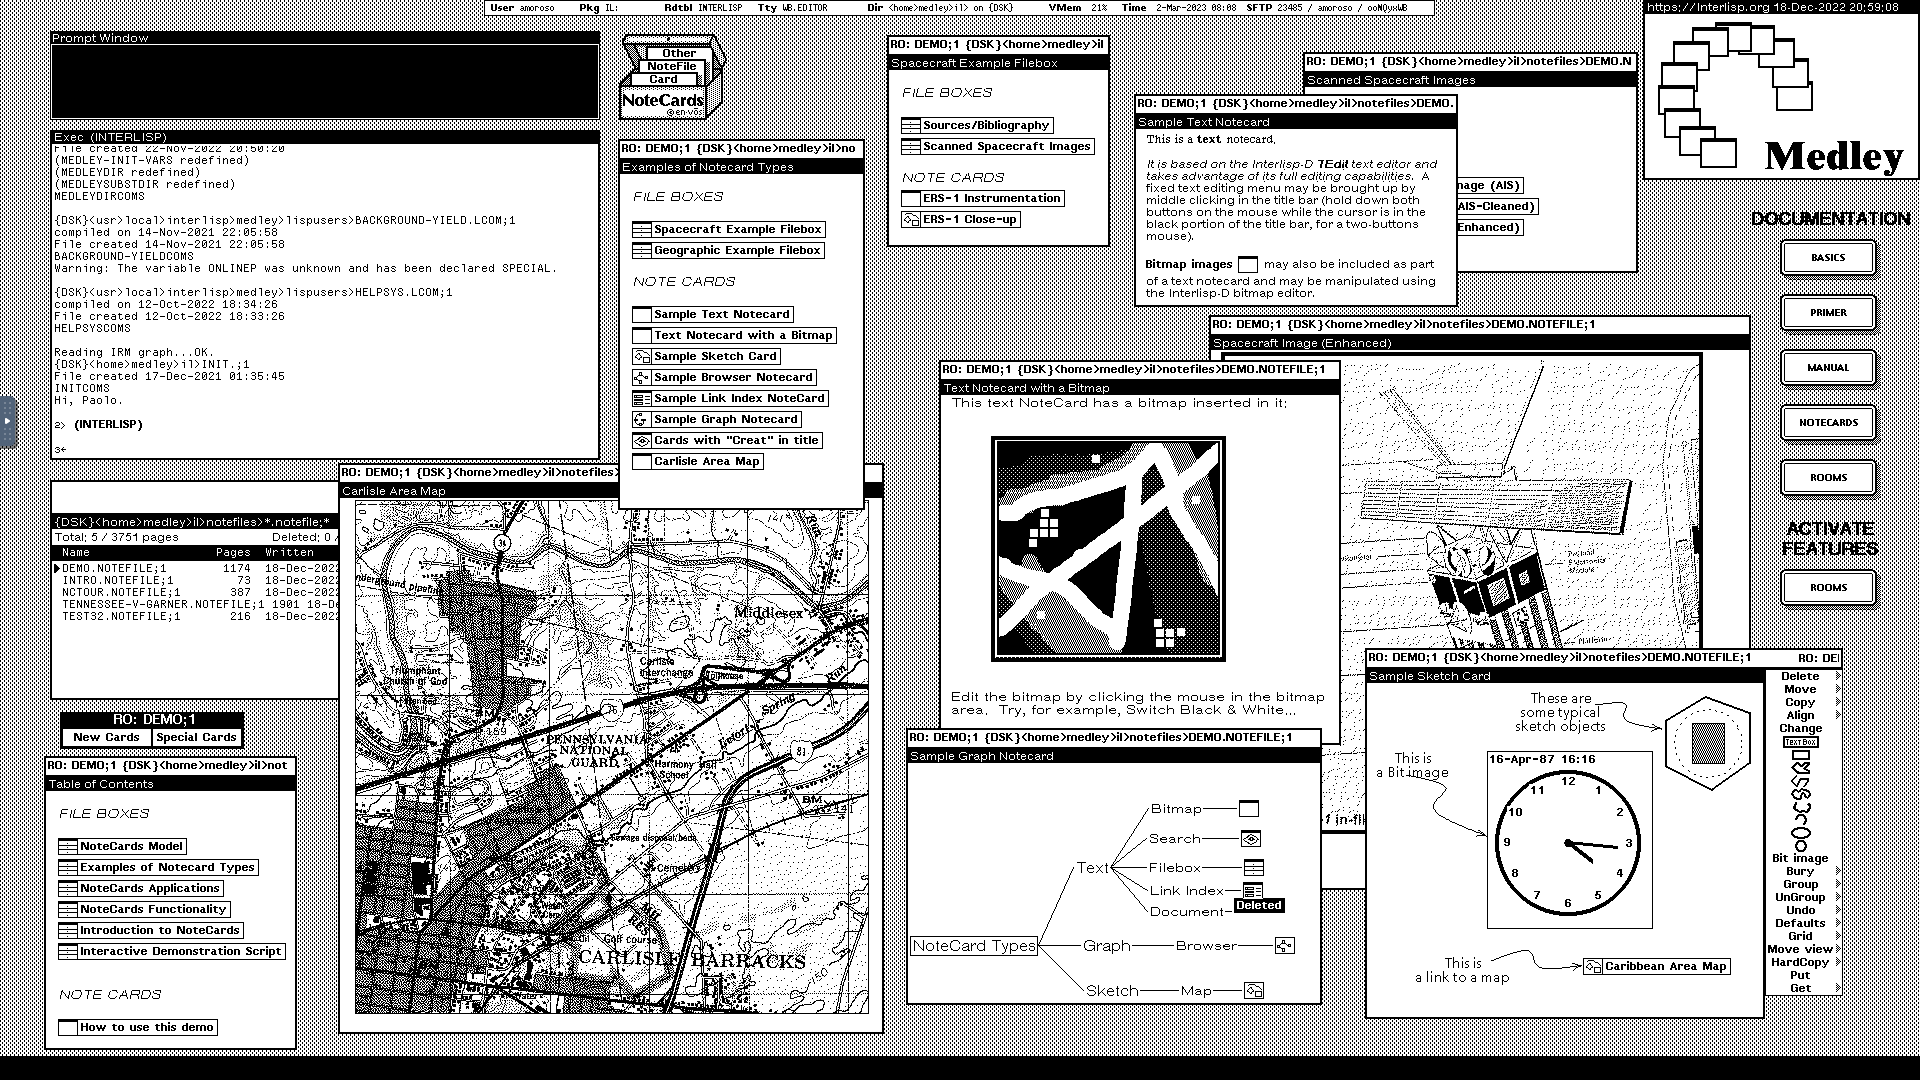This screenshot has width=1920, height=1080.
Task: Click the Browser node icon in graph
Action: tap(1285, 946)
